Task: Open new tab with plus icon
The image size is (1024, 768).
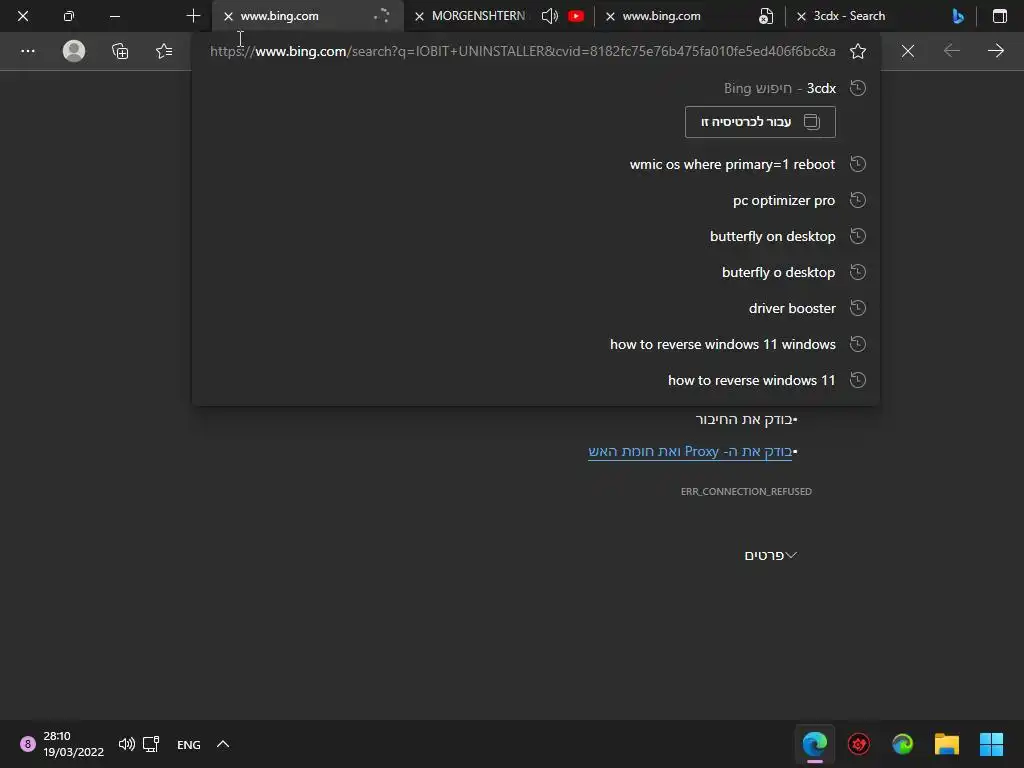Action: tap(193, 16)
